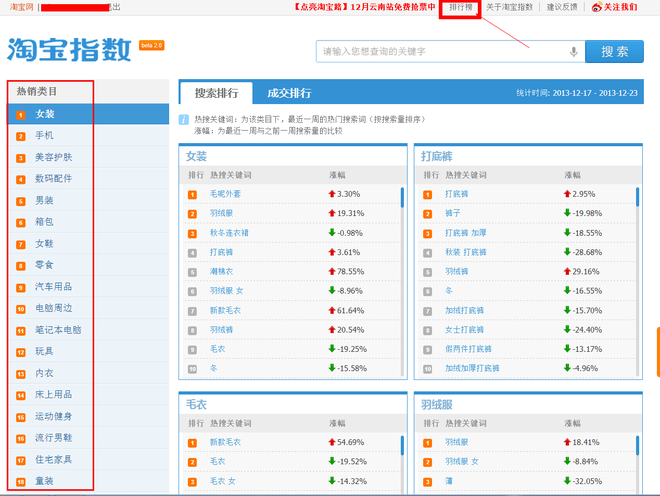Click keyword 加绒加厚打底裤
Viewport: 660px width, 496px height.
pos(472,368)
